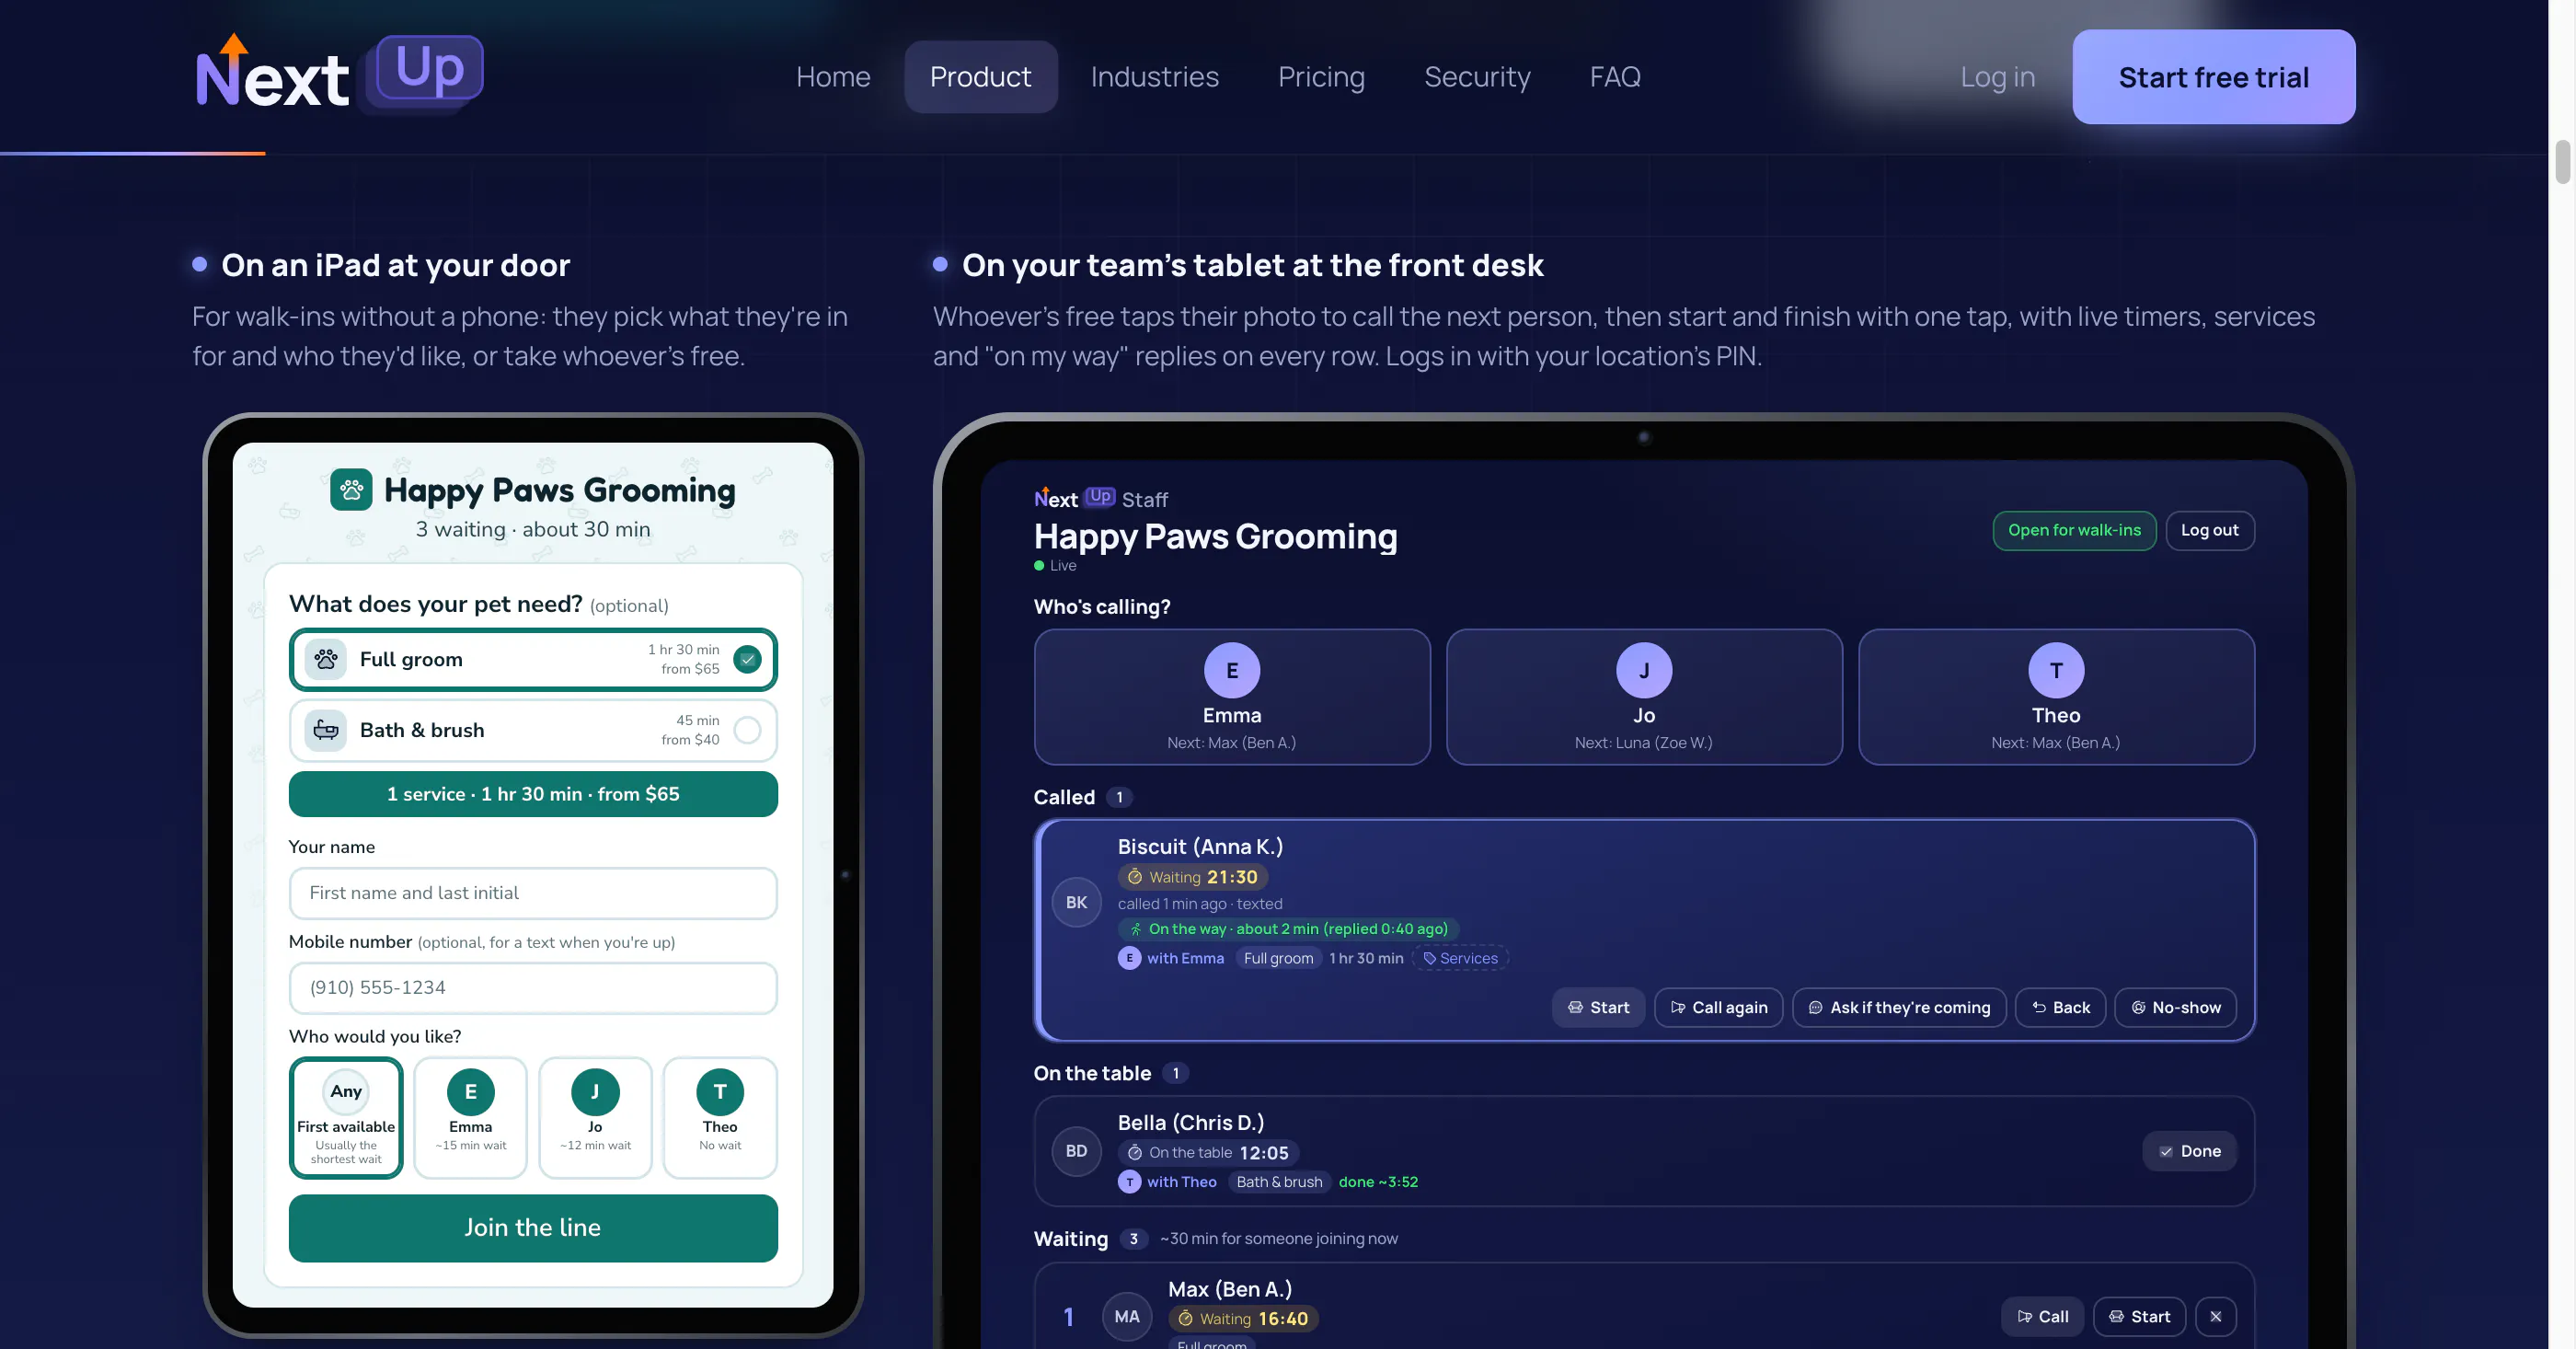Remove Max from waiting list with X

click(2216, 1317)
